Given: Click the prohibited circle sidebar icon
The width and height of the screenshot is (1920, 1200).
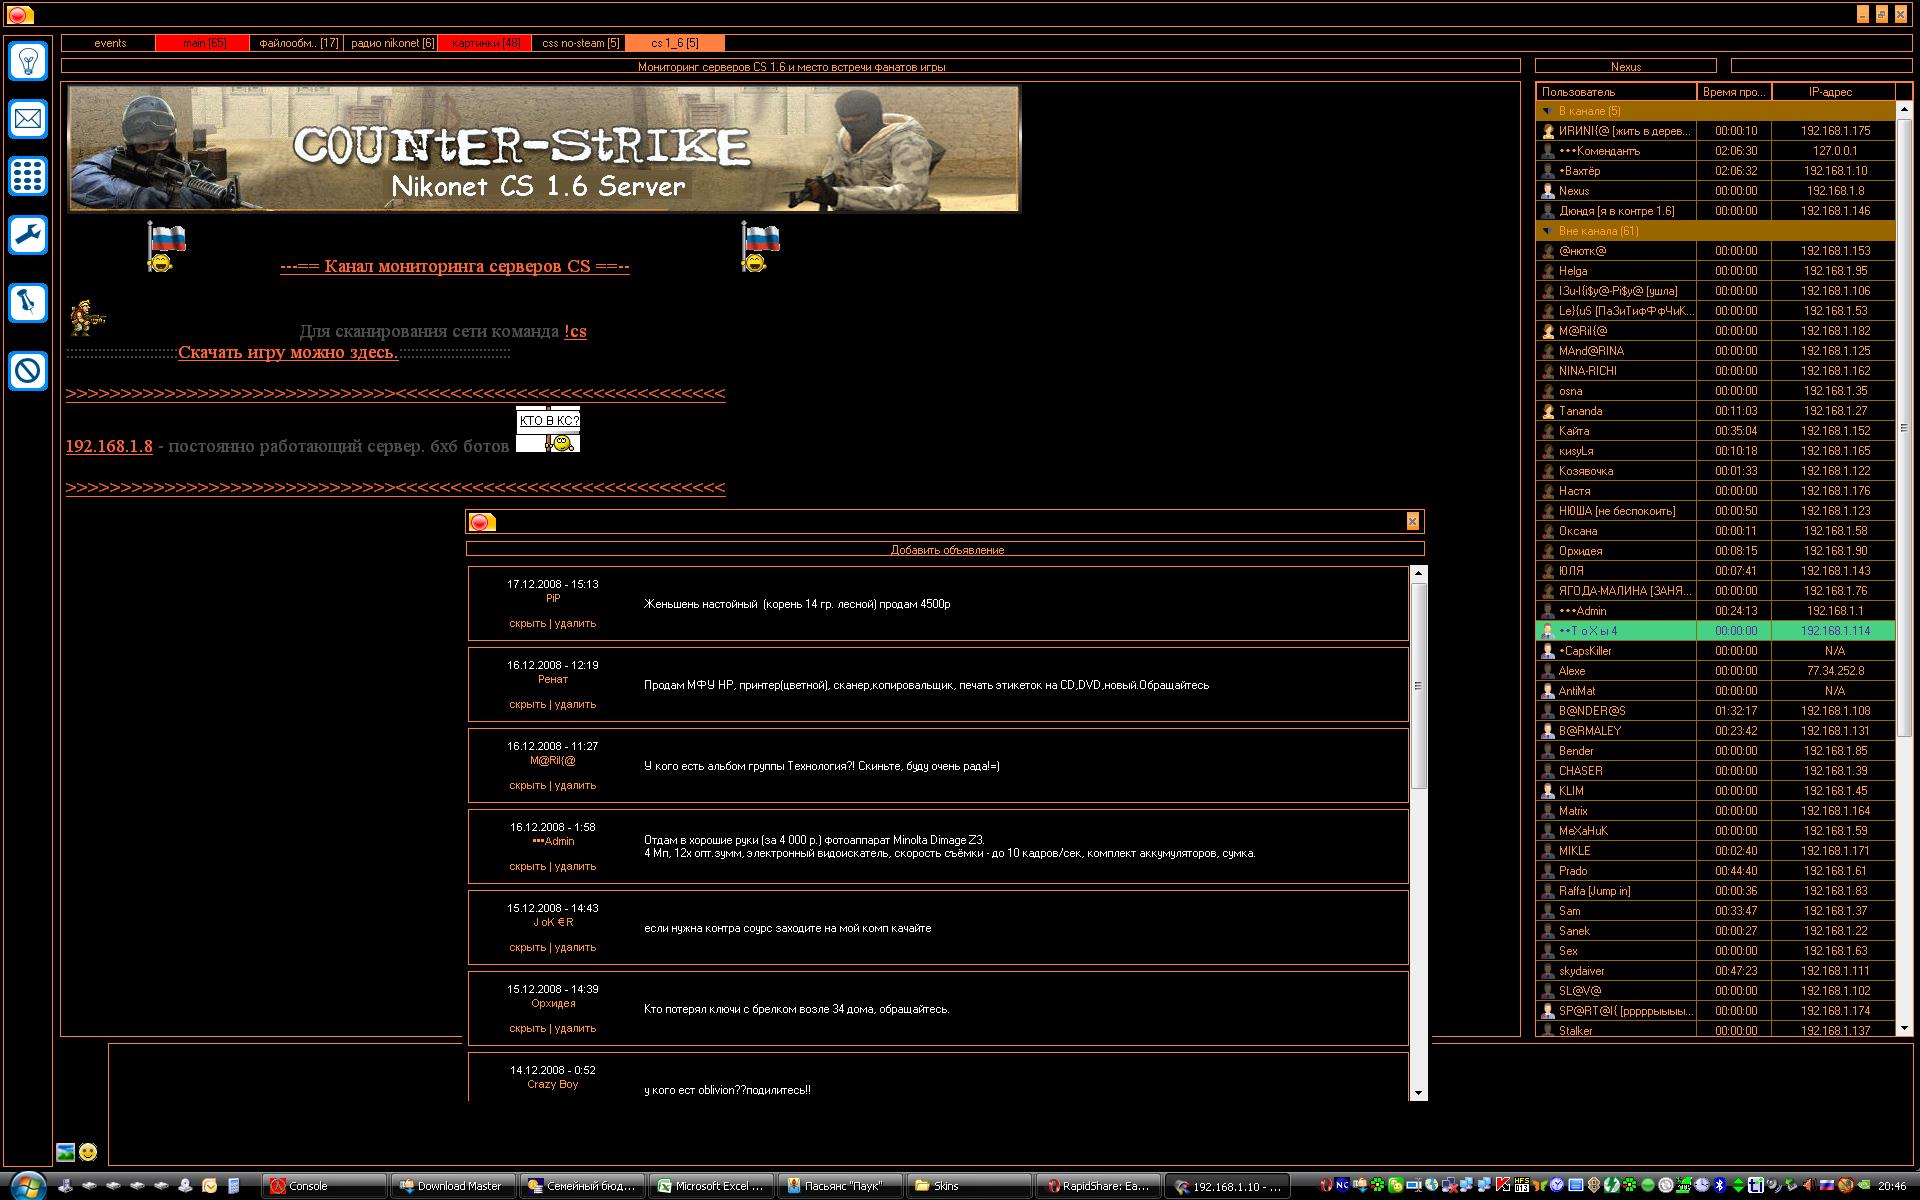Looking at the screenshot, I should tap(28, 371).
